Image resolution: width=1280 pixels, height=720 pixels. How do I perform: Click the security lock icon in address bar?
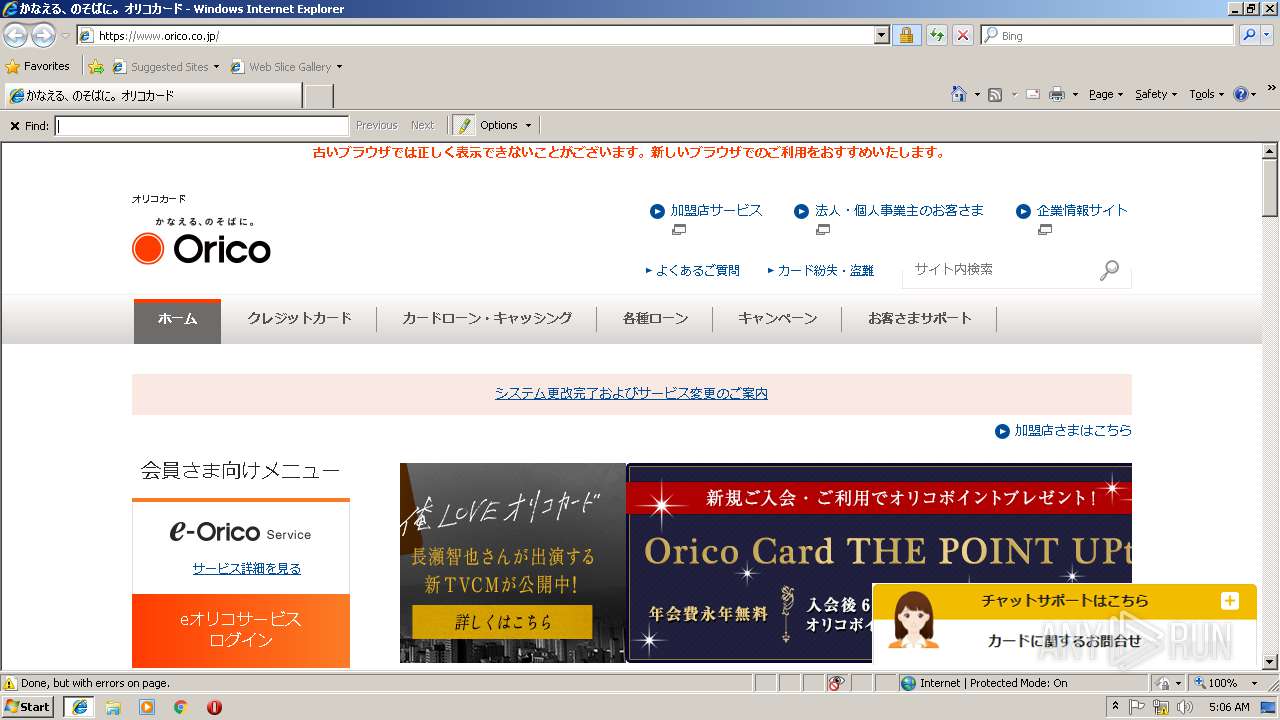tap(906, 35)
